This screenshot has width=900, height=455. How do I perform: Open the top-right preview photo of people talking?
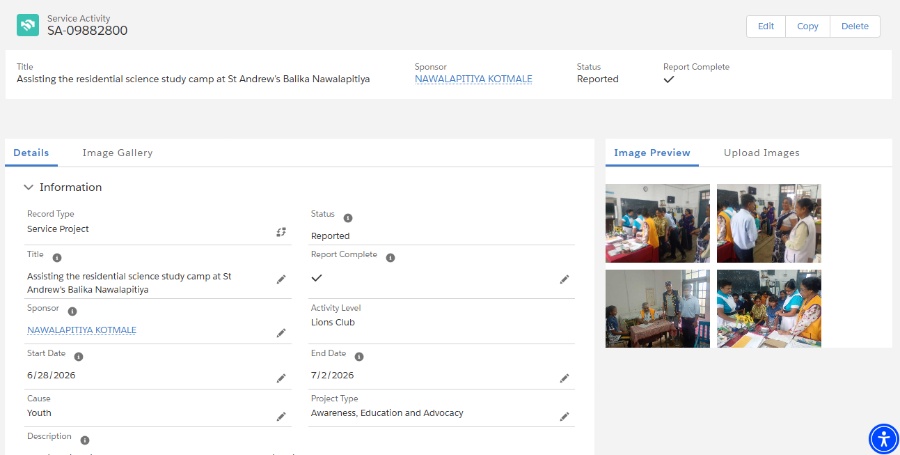coord(769,223)
